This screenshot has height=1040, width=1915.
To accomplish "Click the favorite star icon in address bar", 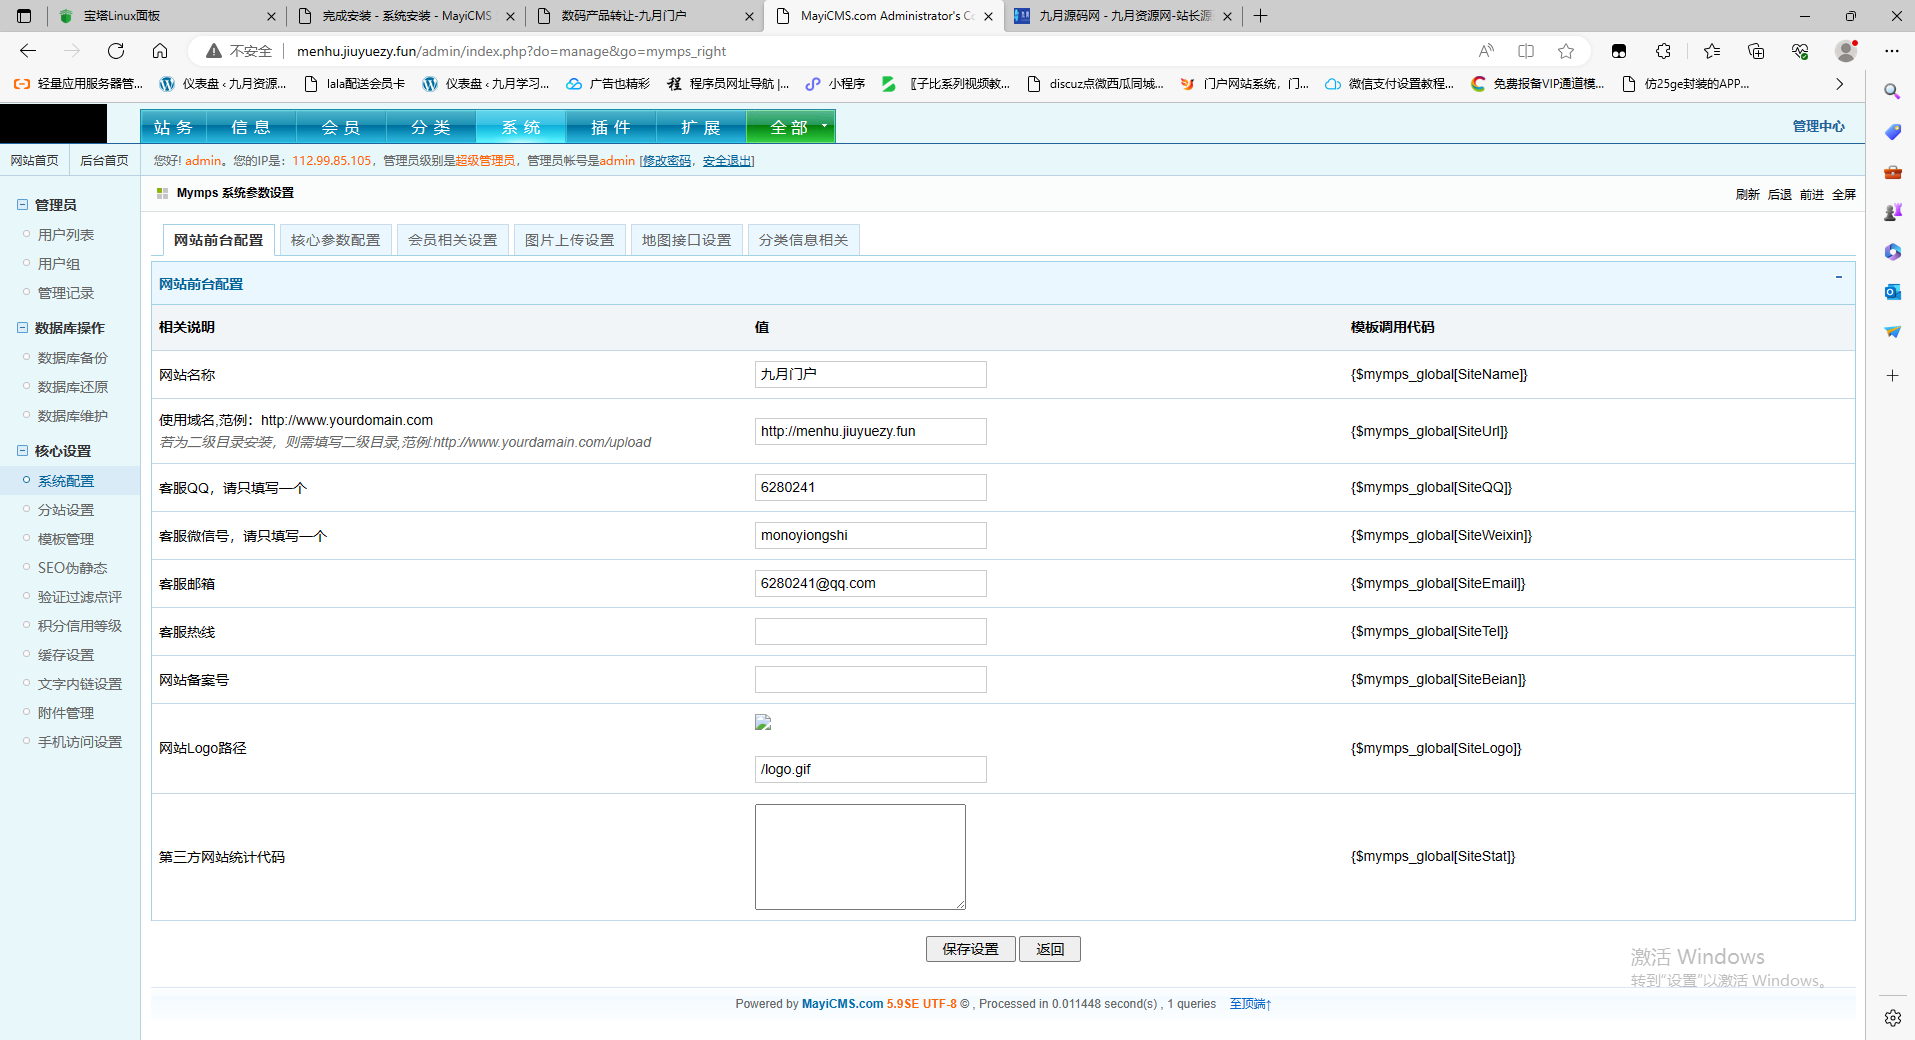I will coord(1566,51).
